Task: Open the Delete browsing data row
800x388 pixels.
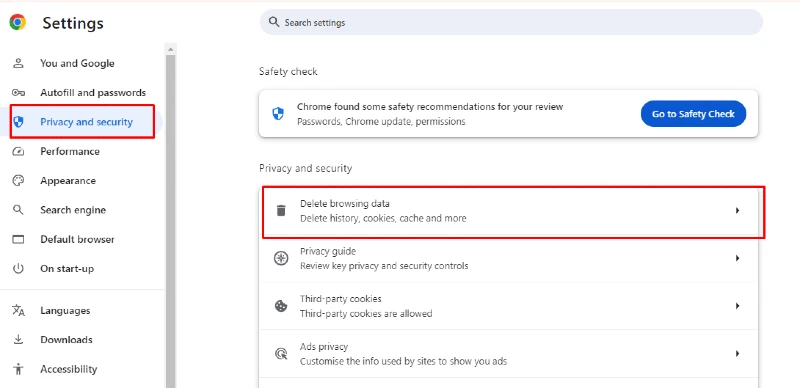Action: tap(509, 211)
